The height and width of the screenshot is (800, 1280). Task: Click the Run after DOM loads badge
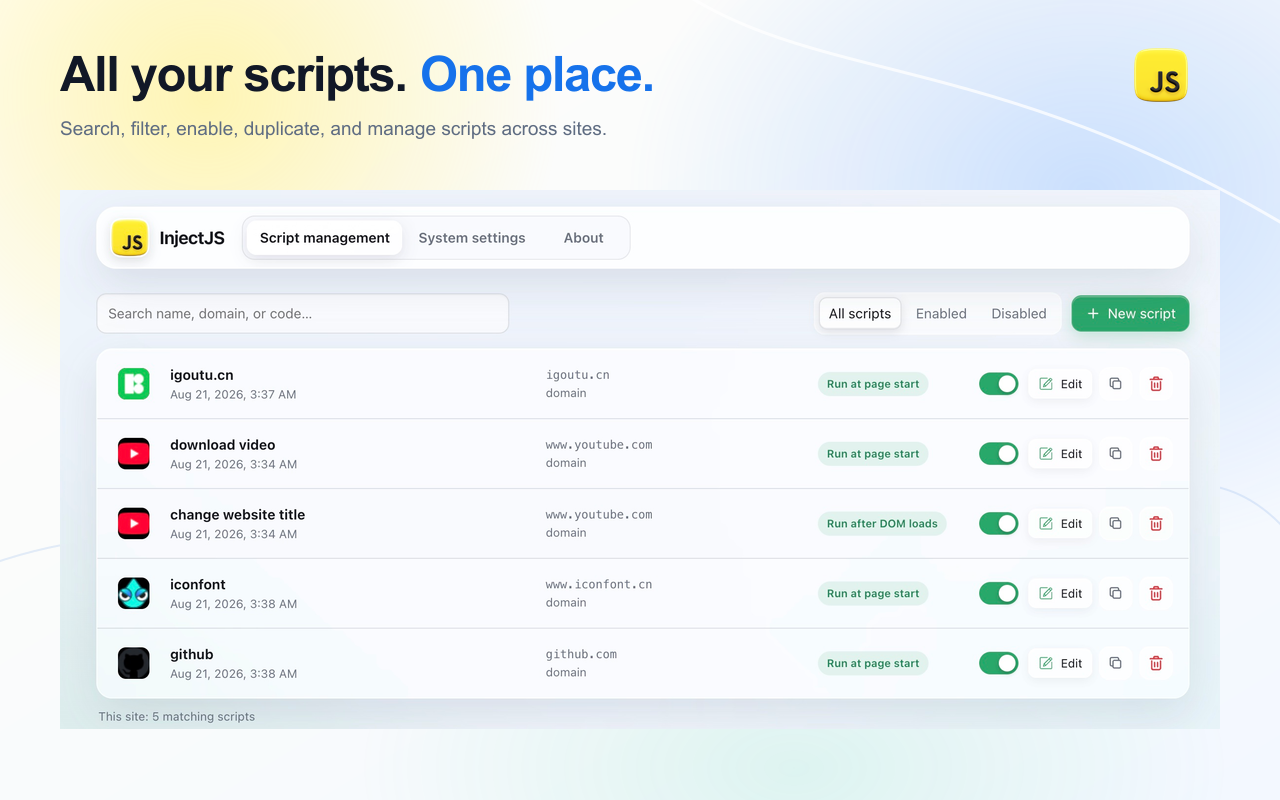tap(882, 524)
